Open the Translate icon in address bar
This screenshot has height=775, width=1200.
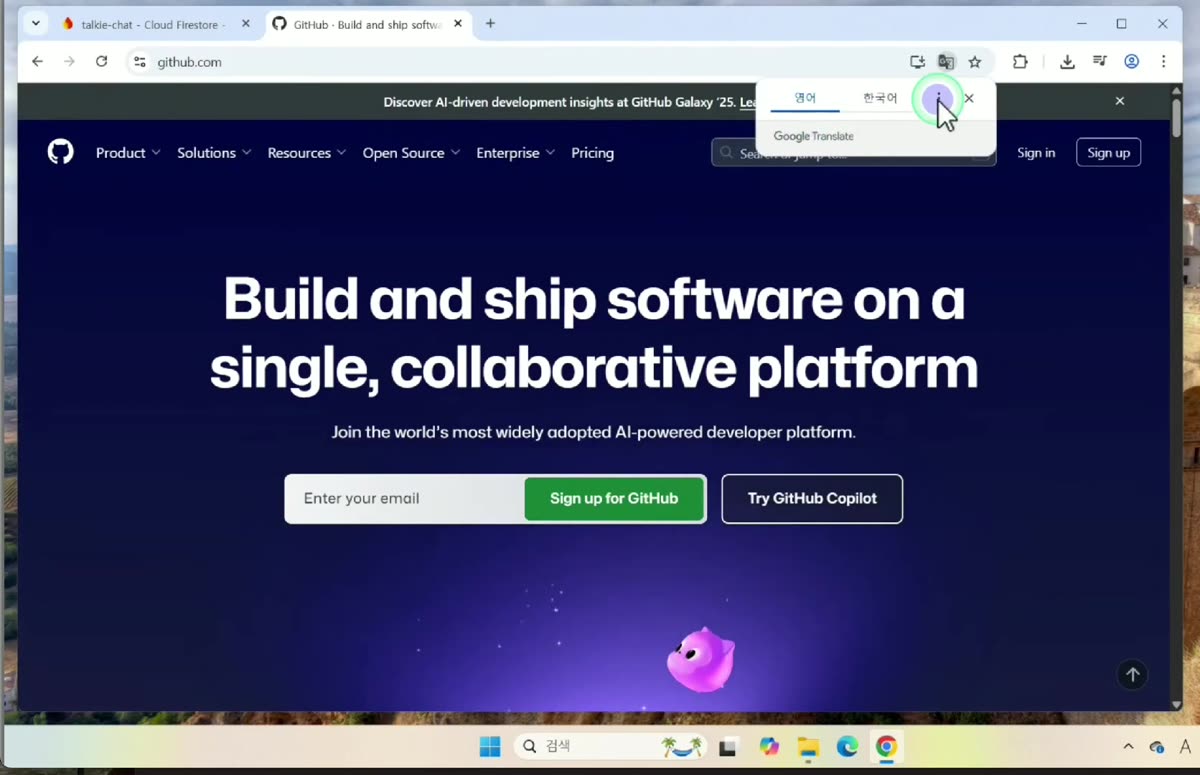pyautogui.click(x=946, y=62)
